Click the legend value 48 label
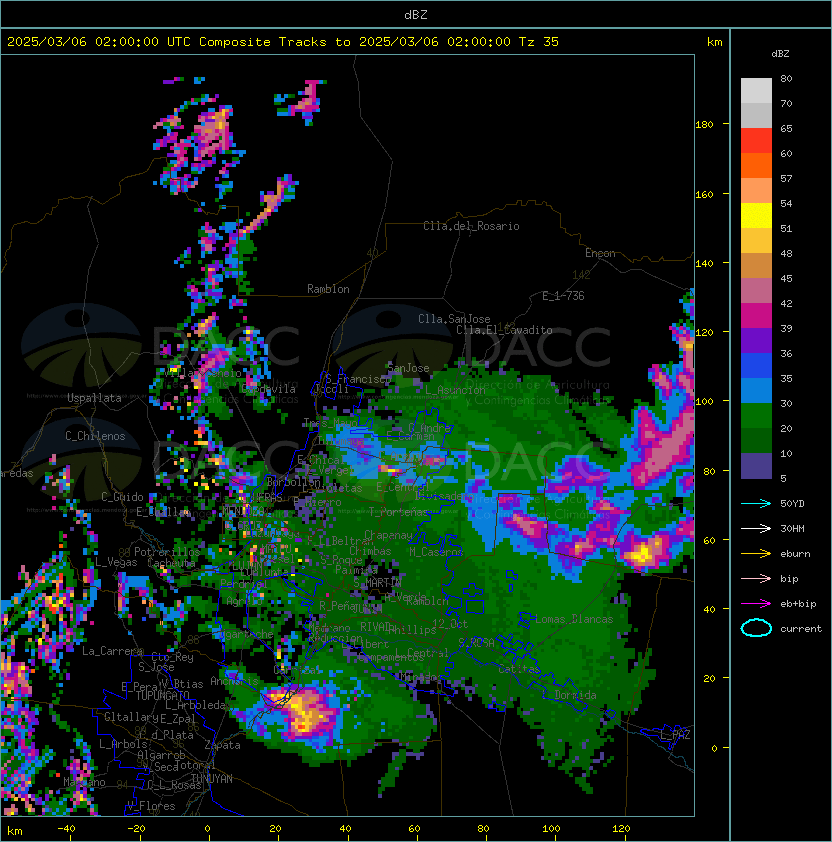Image resolution: width=832 pixels, height=842 pixels. (x=786, y=253)
